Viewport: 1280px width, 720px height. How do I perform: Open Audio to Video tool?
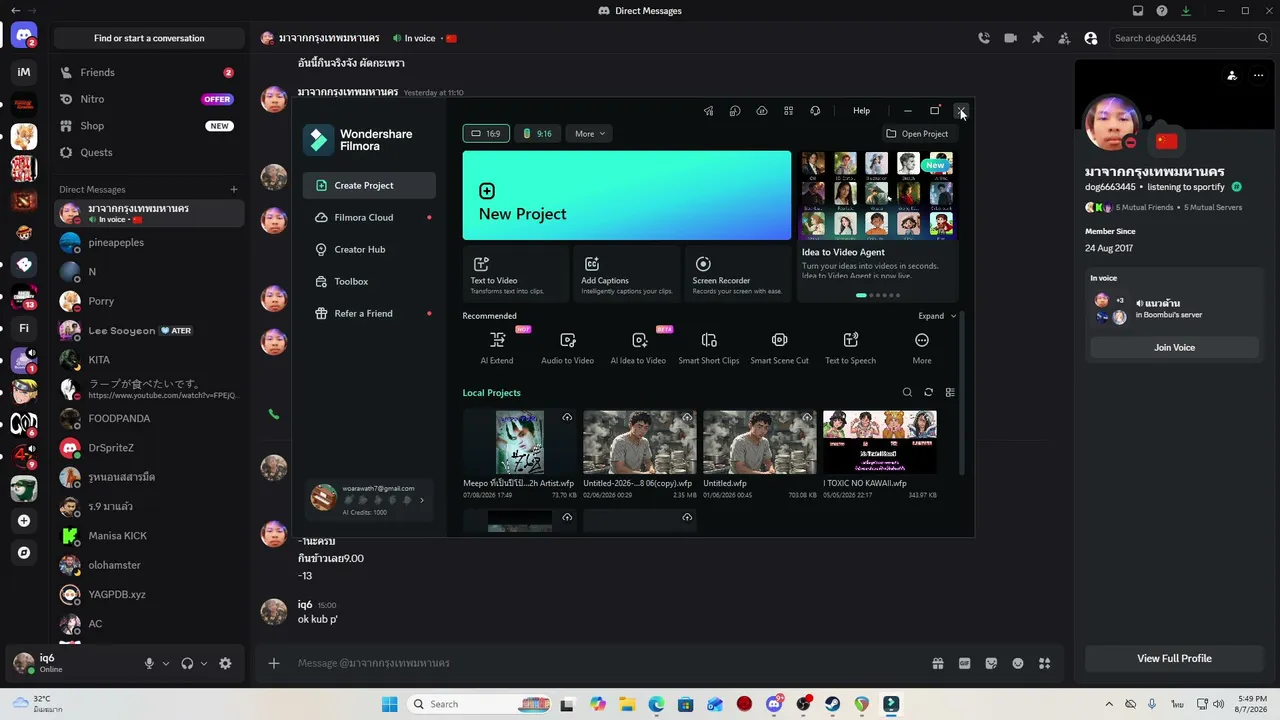click(x=568, y=348)
